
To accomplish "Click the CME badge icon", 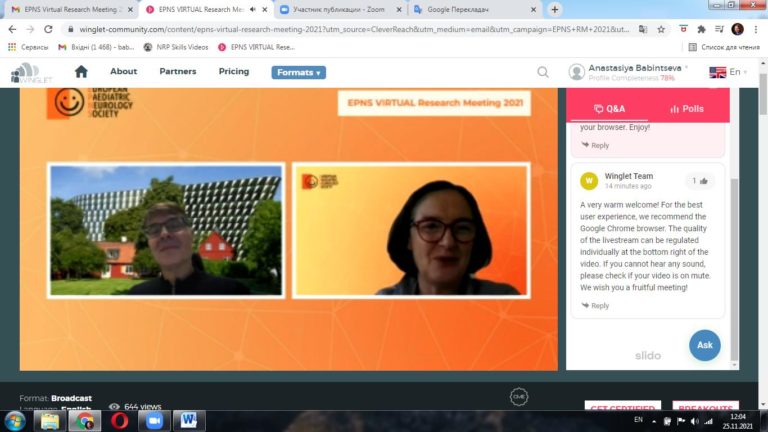I will click(518, 395).
